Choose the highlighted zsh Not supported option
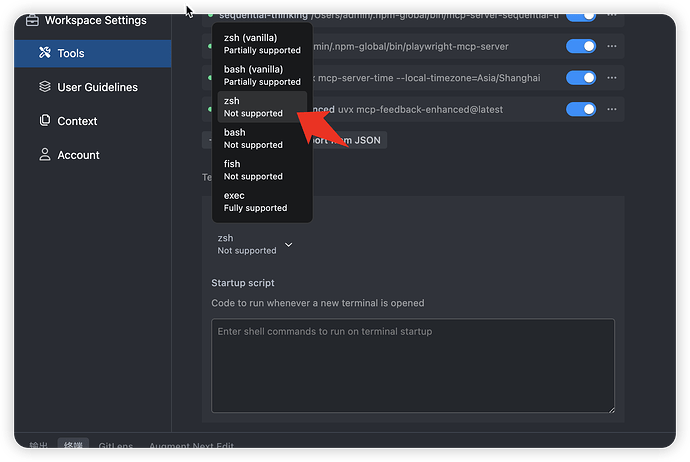 point(262,107)
